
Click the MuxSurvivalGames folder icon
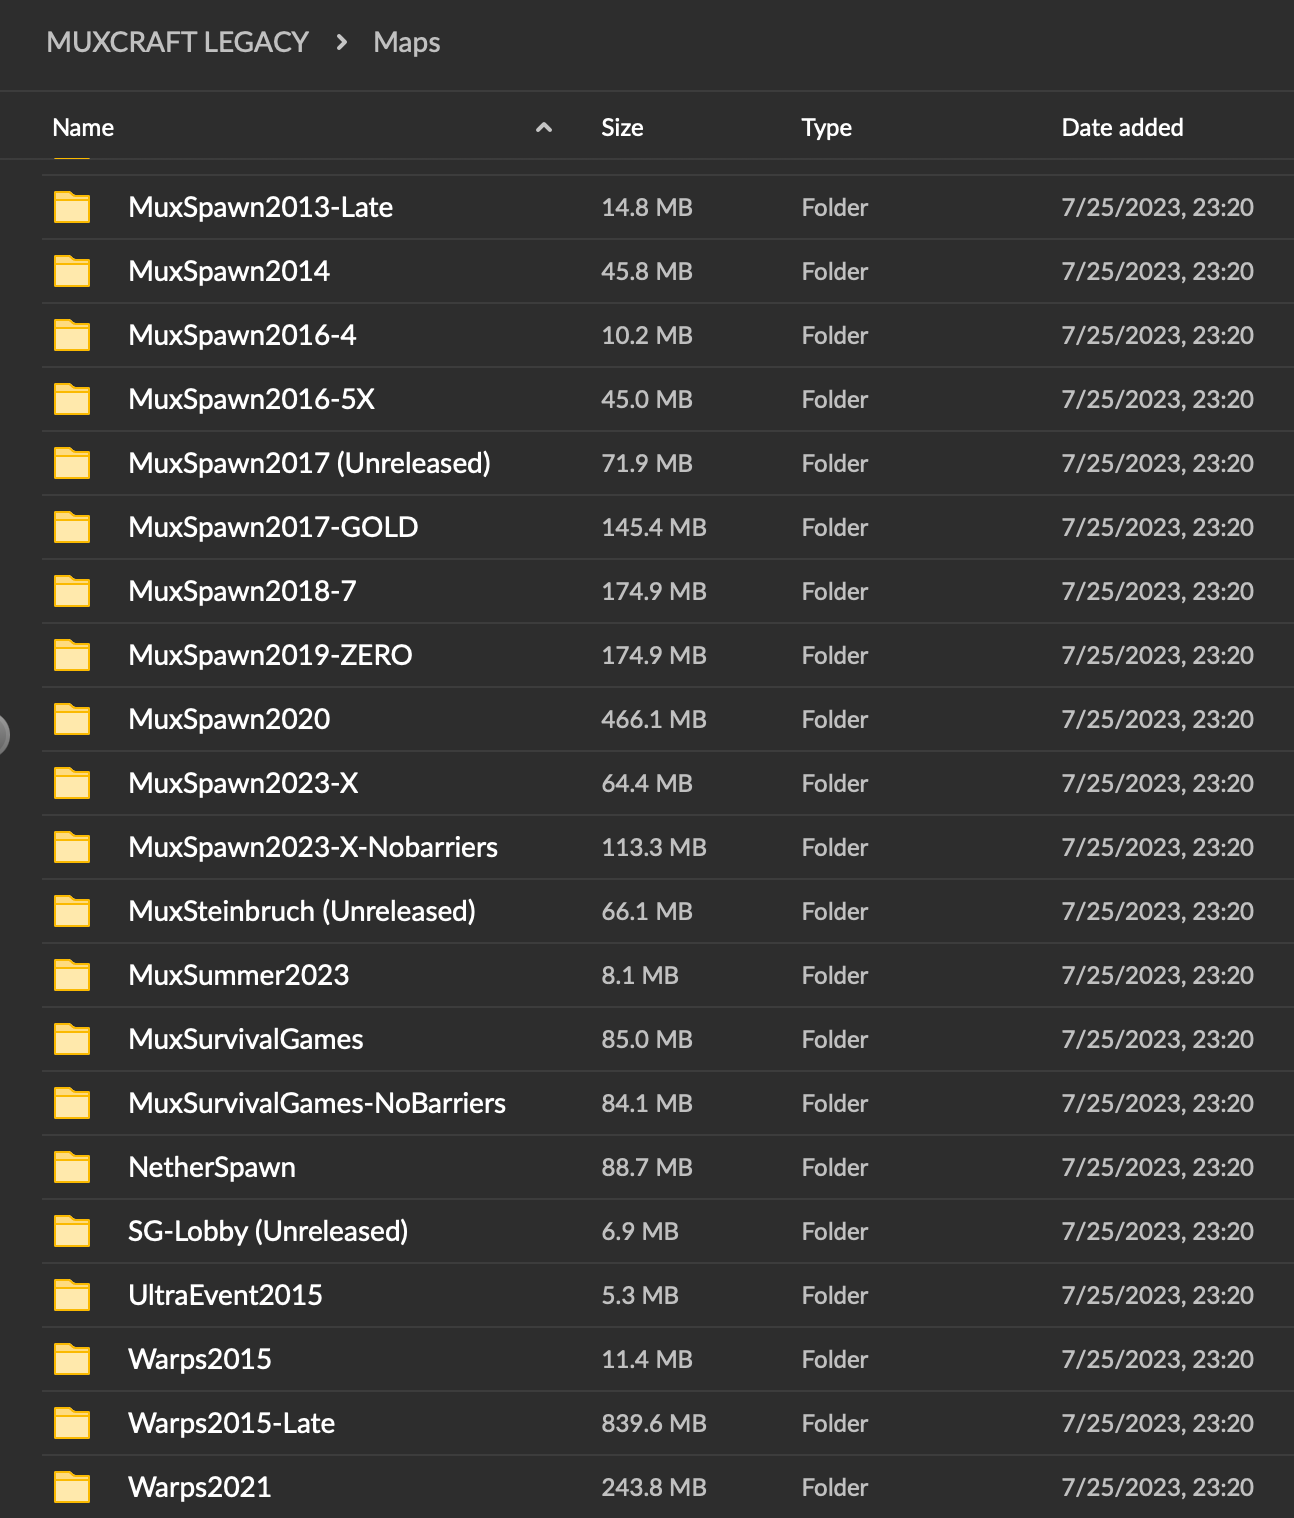[x=72, y=1039]
